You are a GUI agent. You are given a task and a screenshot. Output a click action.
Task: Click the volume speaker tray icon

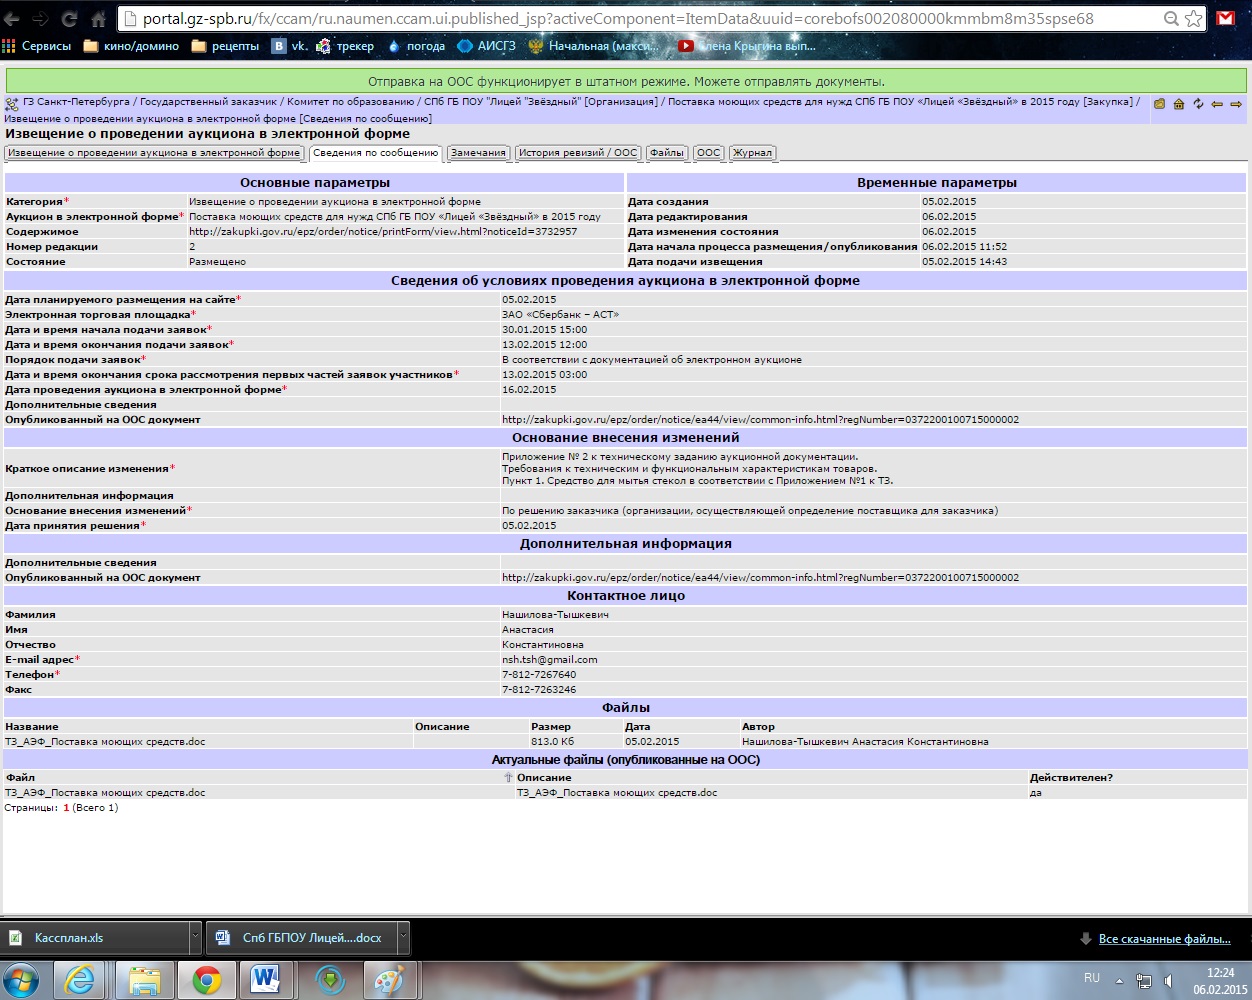pyautogui.click(x=1169, y=981)
